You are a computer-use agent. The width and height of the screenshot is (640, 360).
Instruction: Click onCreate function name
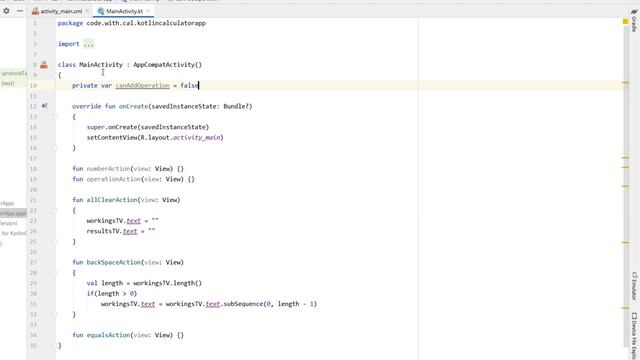133,106
